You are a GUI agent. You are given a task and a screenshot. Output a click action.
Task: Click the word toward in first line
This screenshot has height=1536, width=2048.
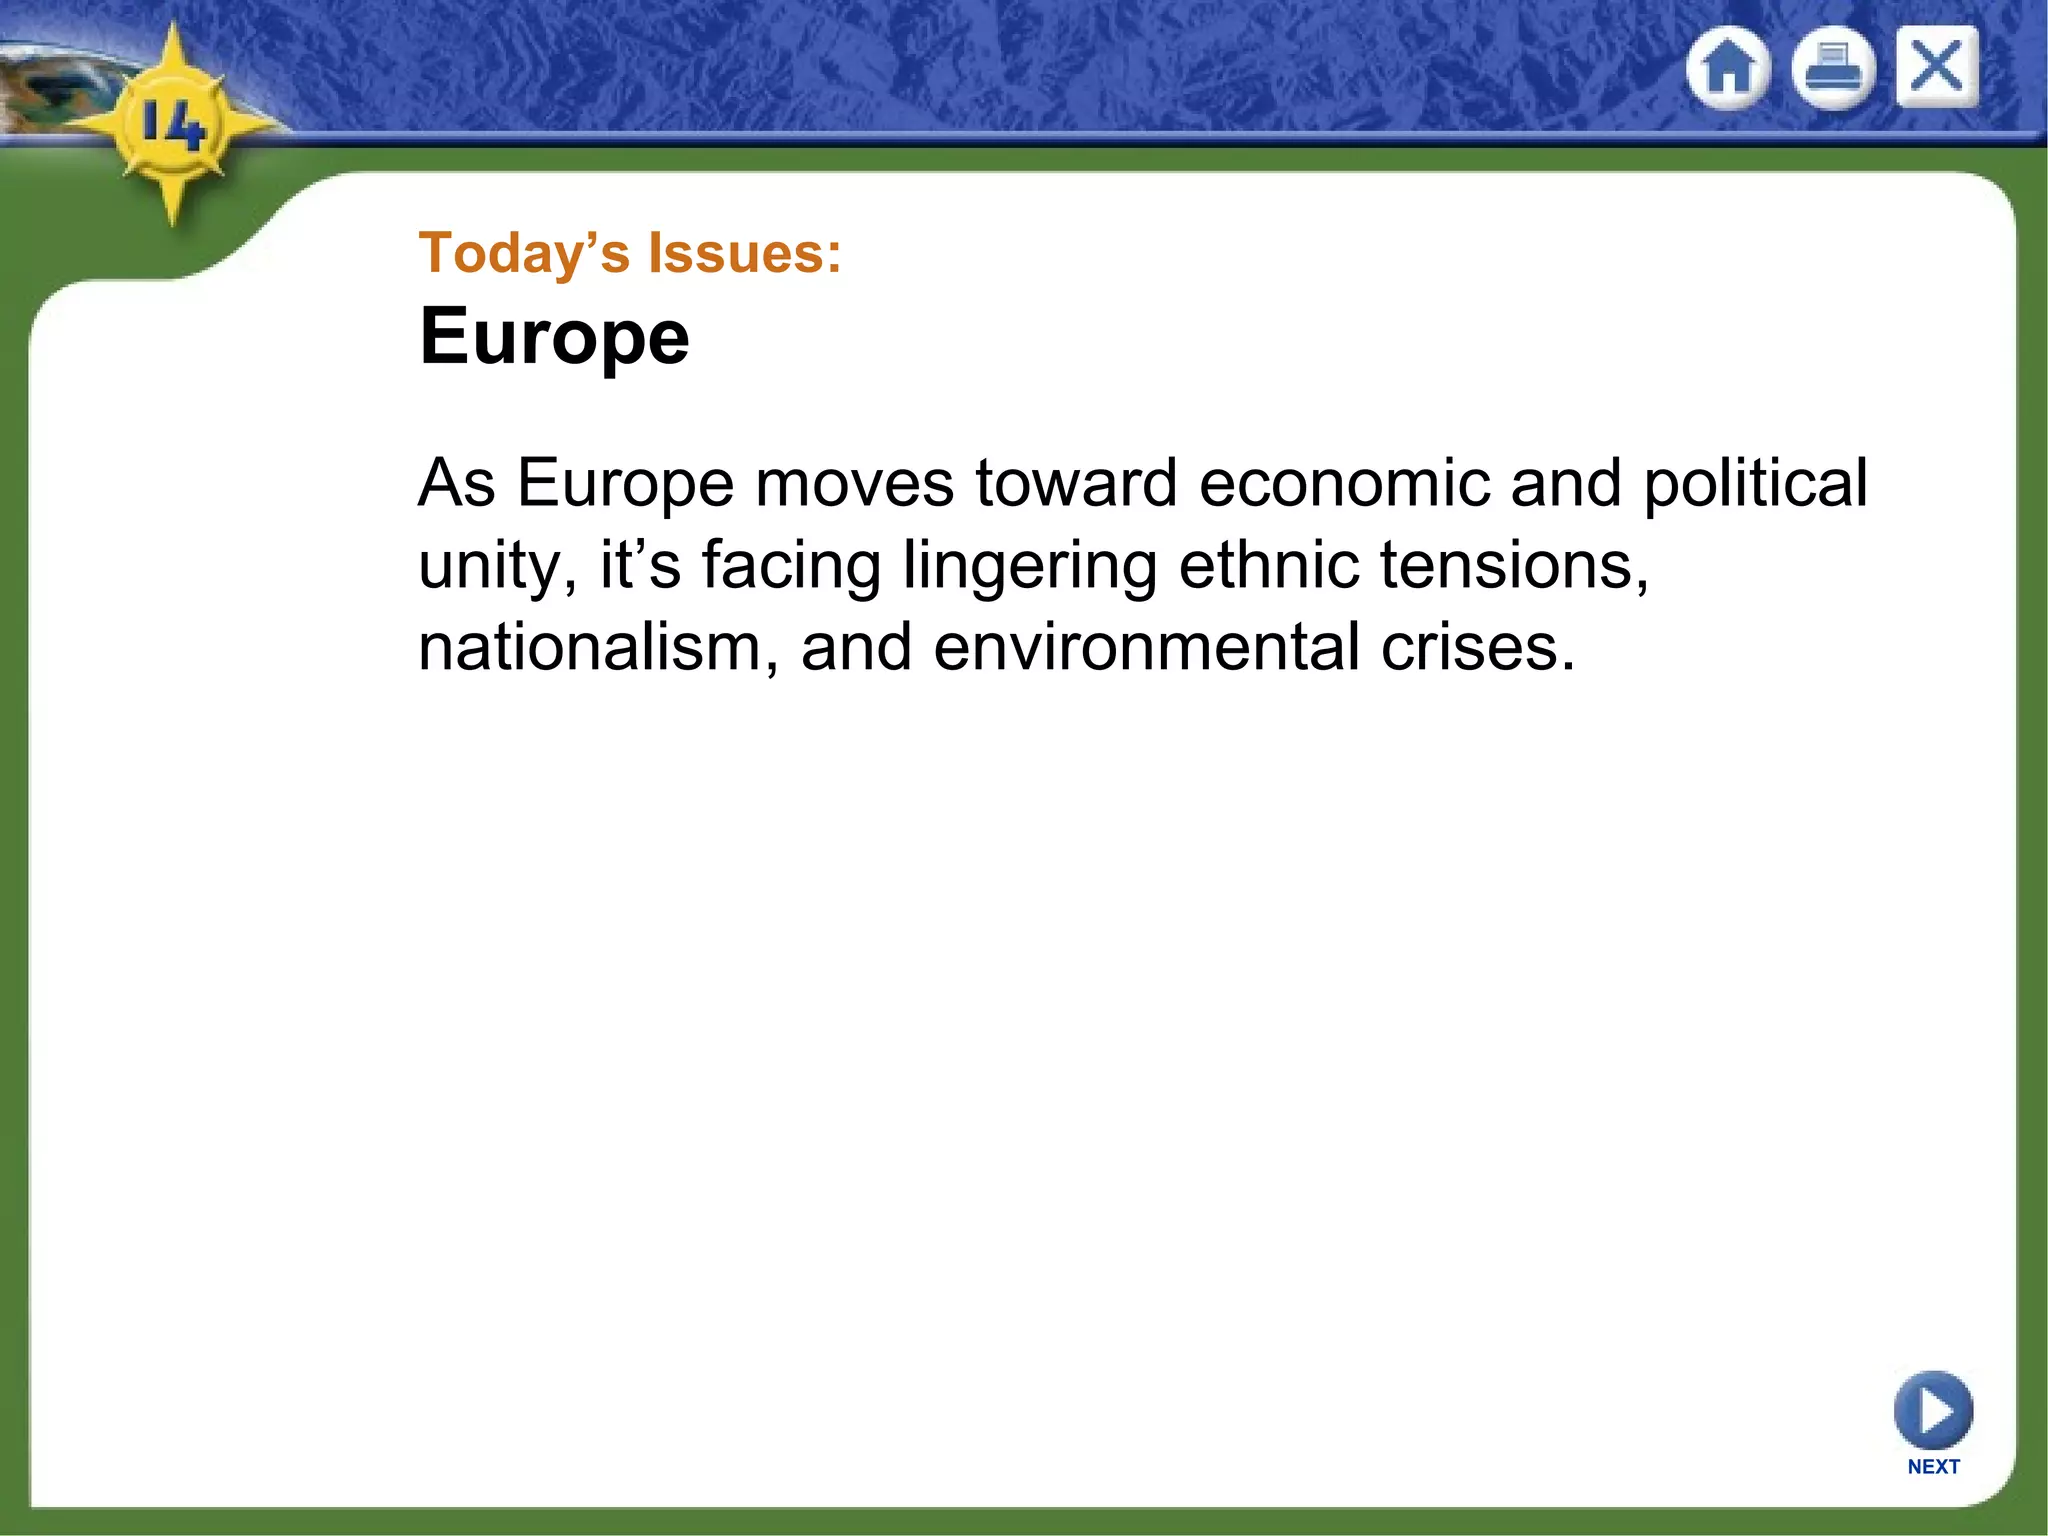tap(1076, 483)
